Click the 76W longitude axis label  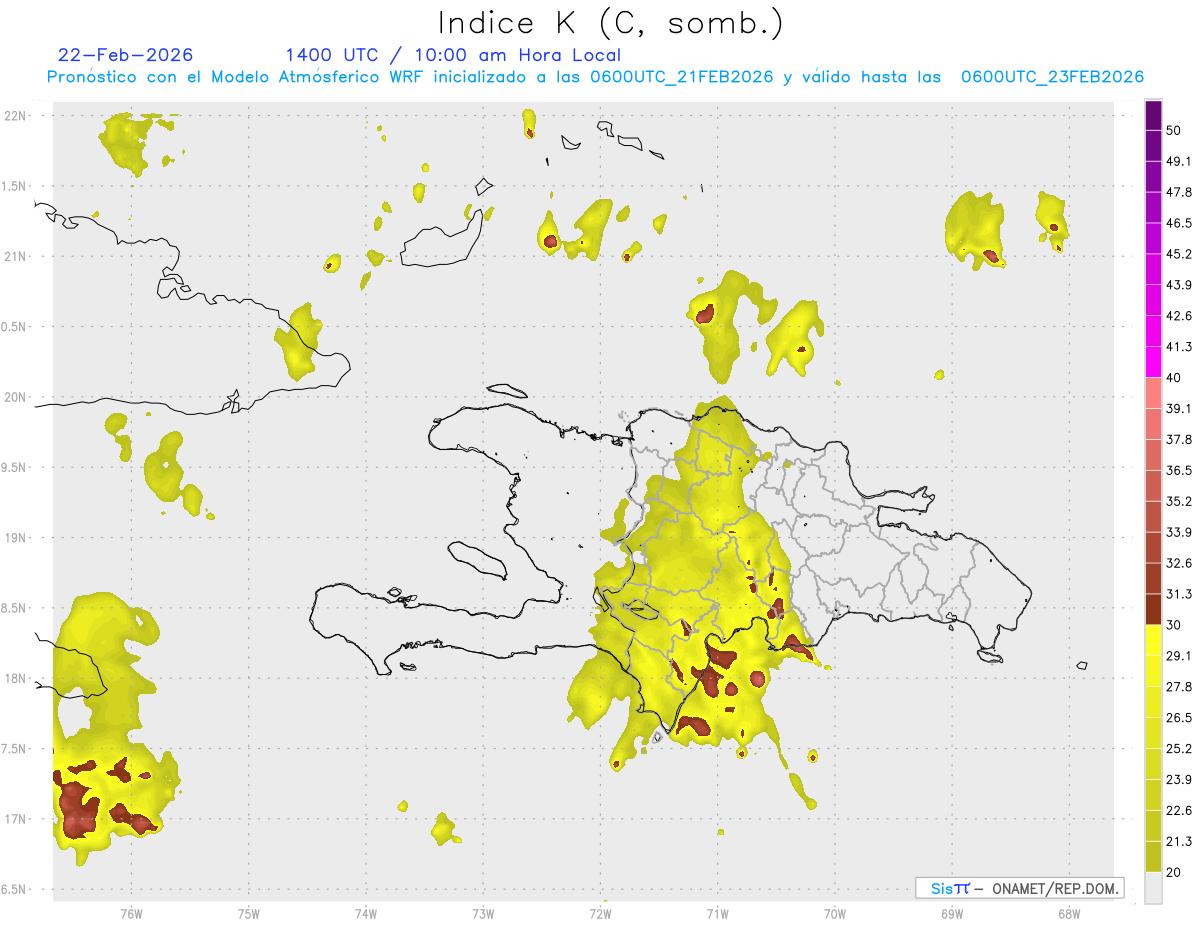pos(131,913)
